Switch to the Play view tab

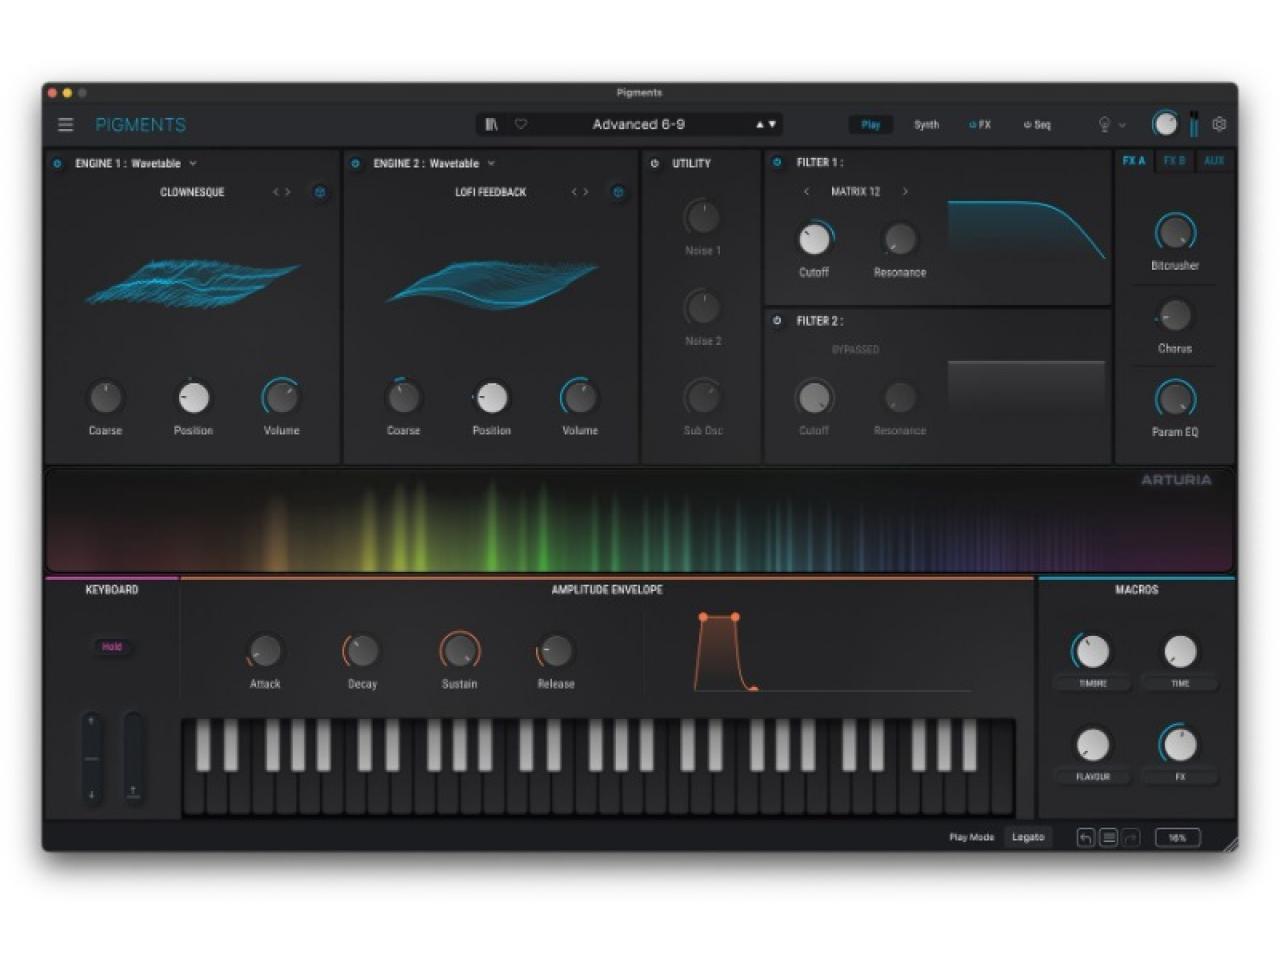tap(871, 125)
